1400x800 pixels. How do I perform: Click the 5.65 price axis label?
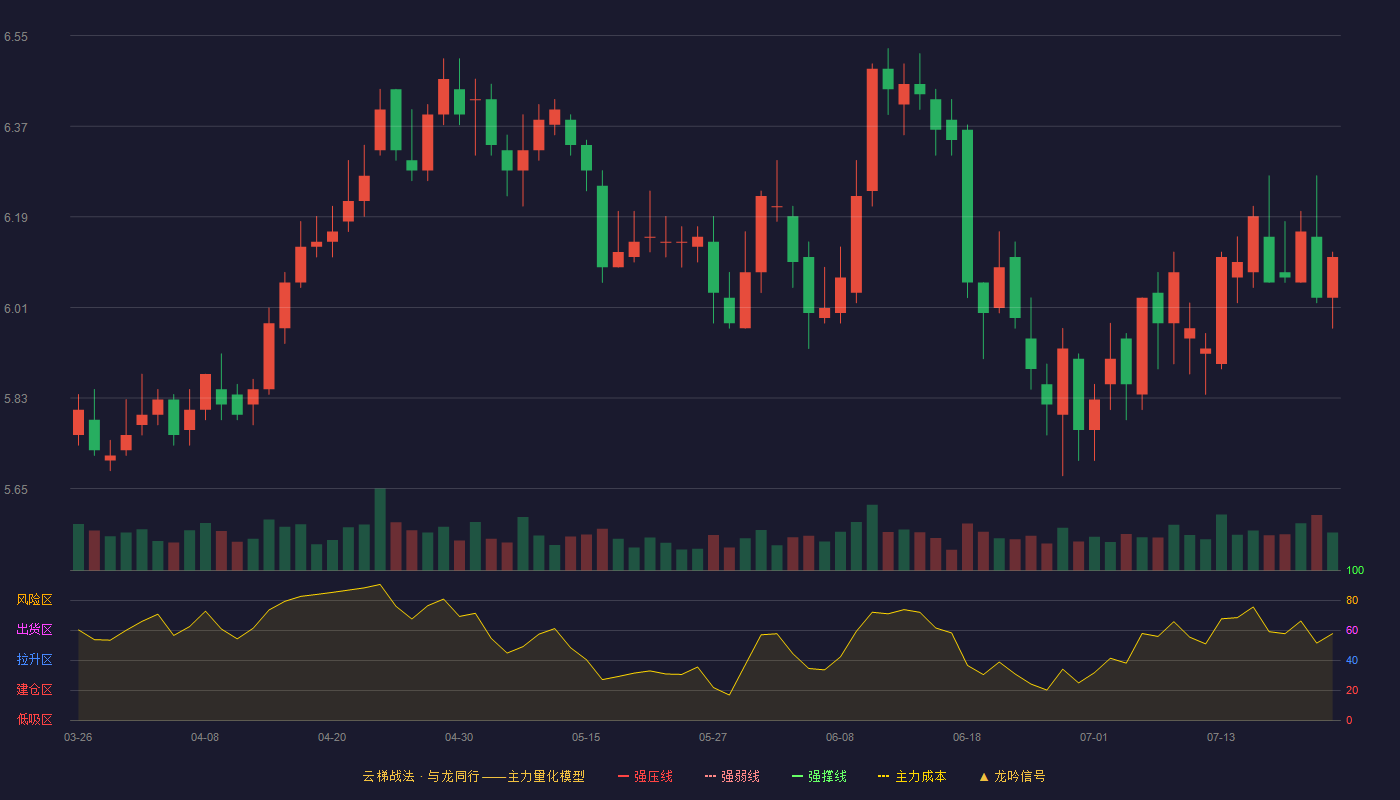16,490
